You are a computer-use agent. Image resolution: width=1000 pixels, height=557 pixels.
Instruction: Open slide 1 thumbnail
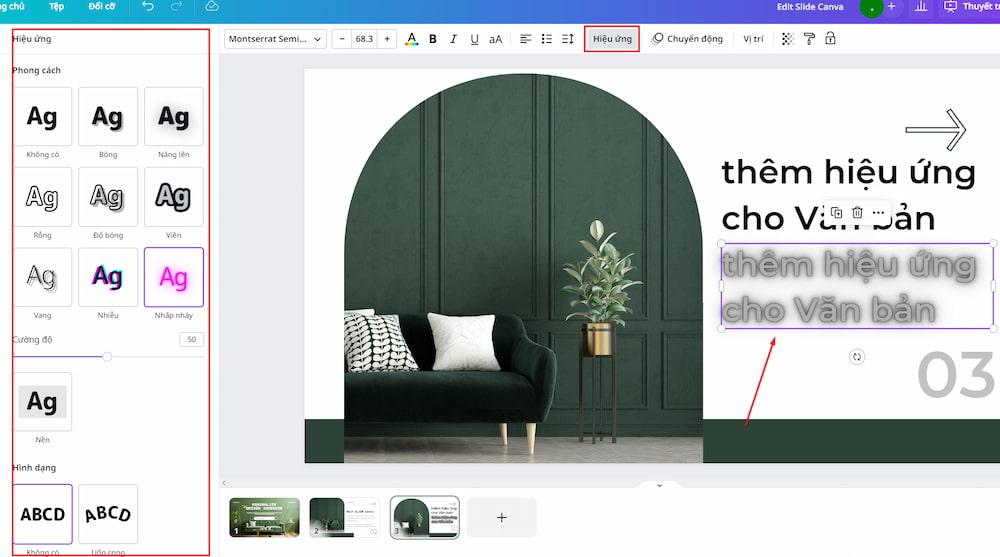coord(265,517)
